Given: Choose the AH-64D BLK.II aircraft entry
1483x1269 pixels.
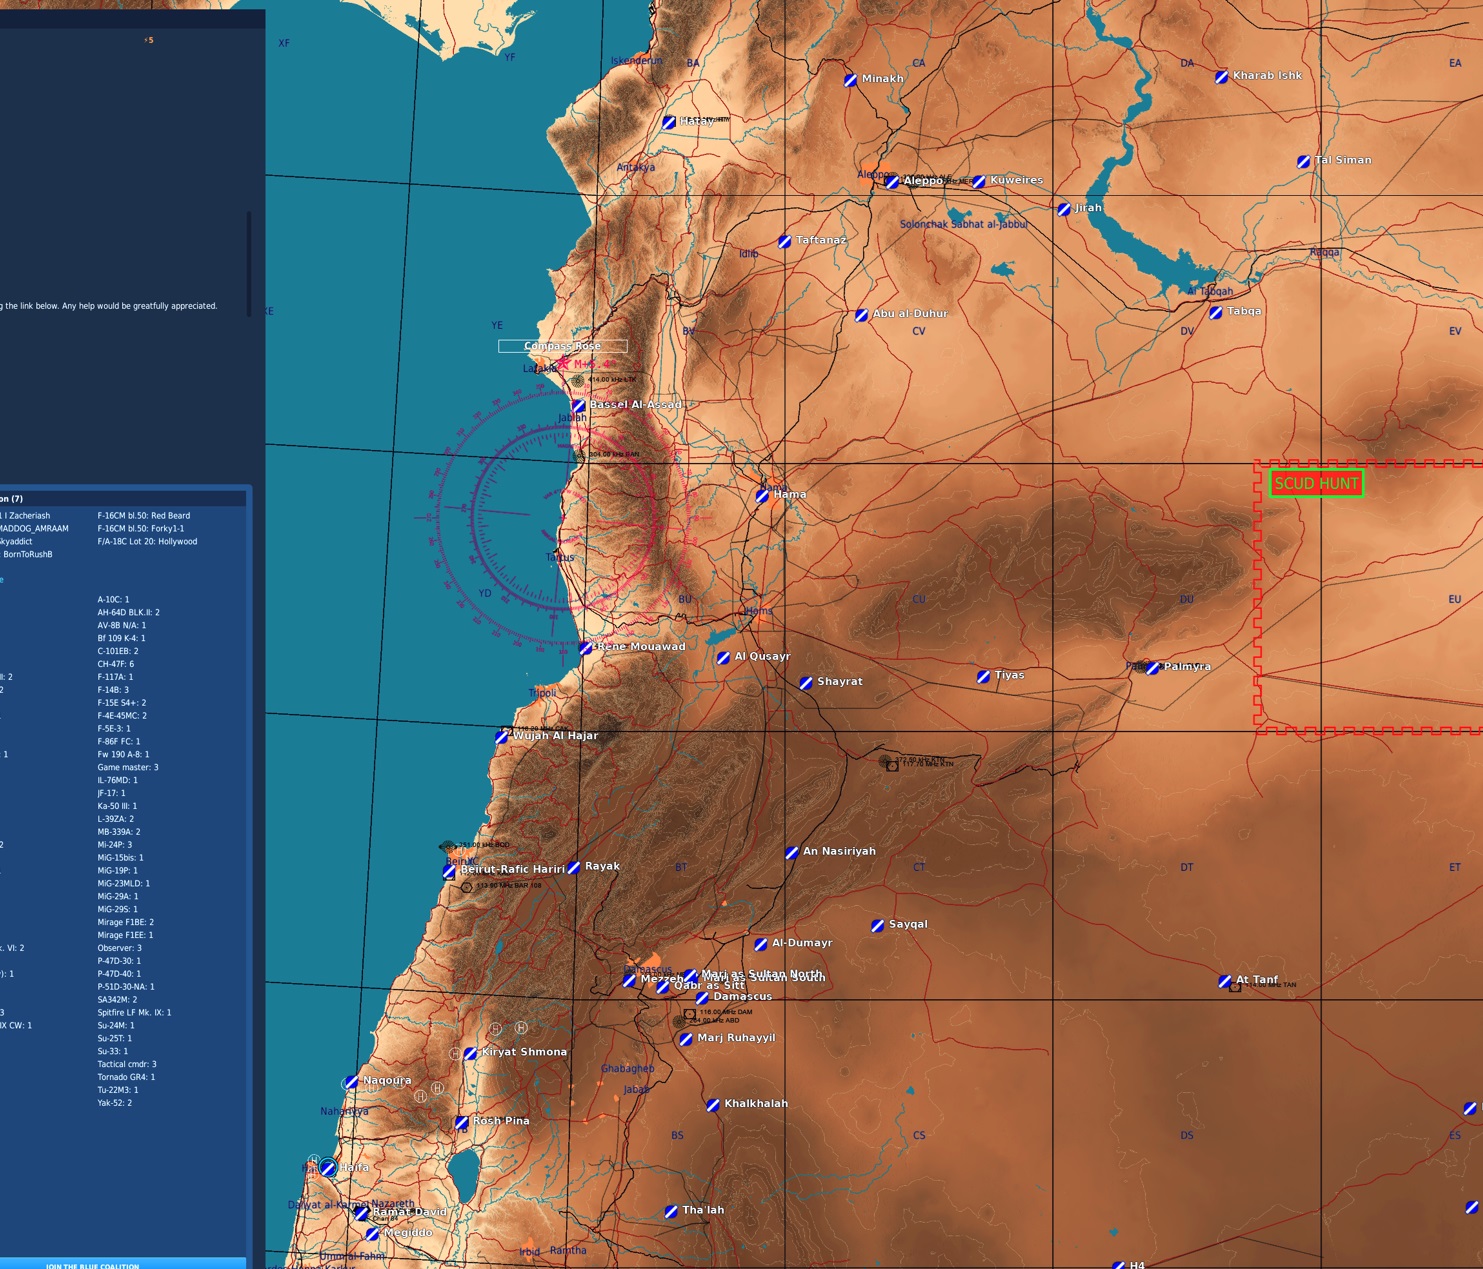Looking at the screenshot, I should [x=128, y=613].
